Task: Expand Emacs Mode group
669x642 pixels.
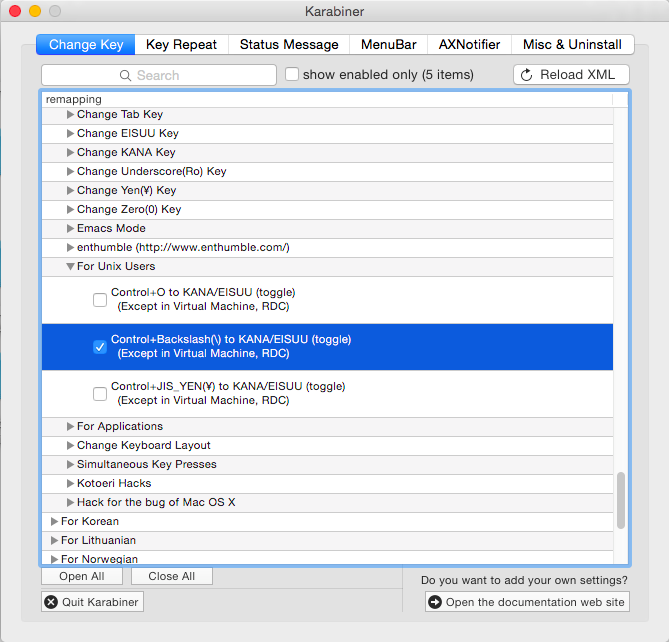Action: pyautogui.click(x=70, y=228)
